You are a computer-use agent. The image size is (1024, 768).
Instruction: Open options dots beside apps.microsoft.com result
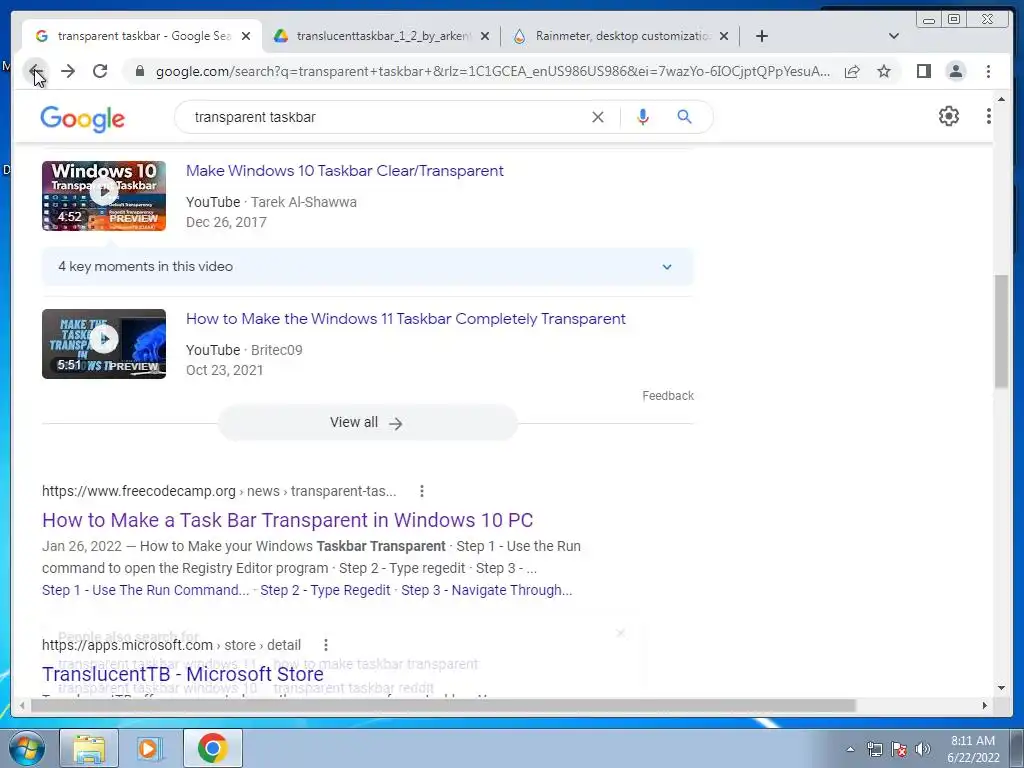(x=326, y=645)
